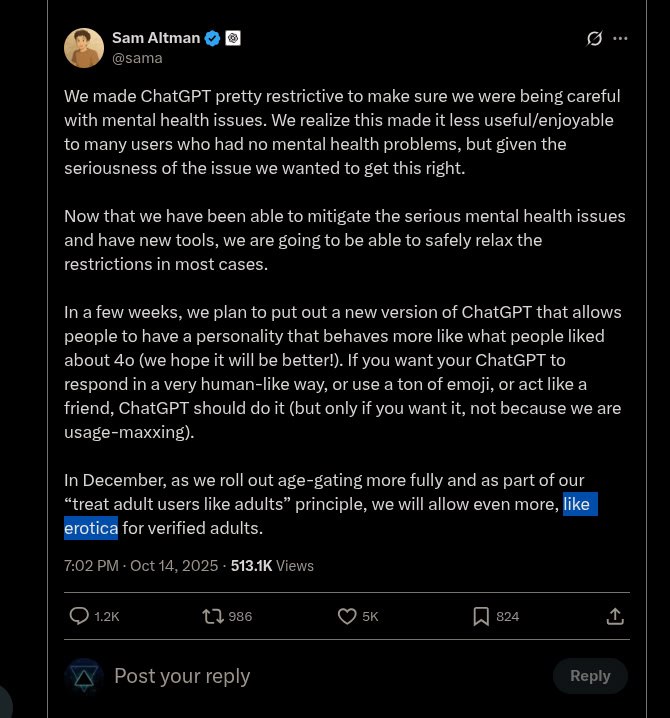The image size is (670, 718).
Task: Click the Grok icon on the post
Action: (x=594, y=38)
